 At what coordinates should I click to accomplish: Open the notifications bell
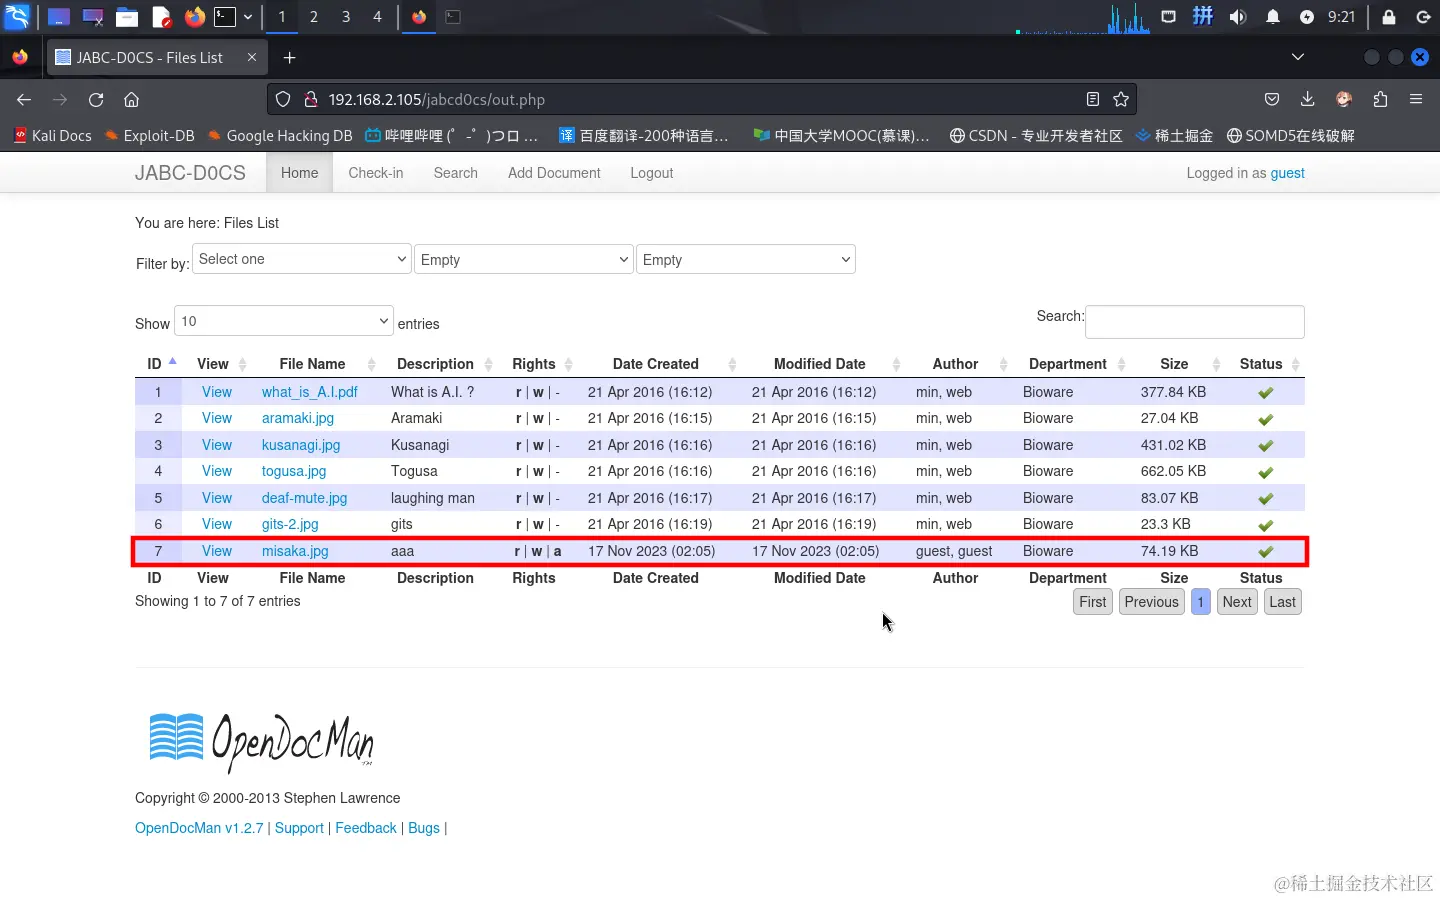(x=1273, y=17)
